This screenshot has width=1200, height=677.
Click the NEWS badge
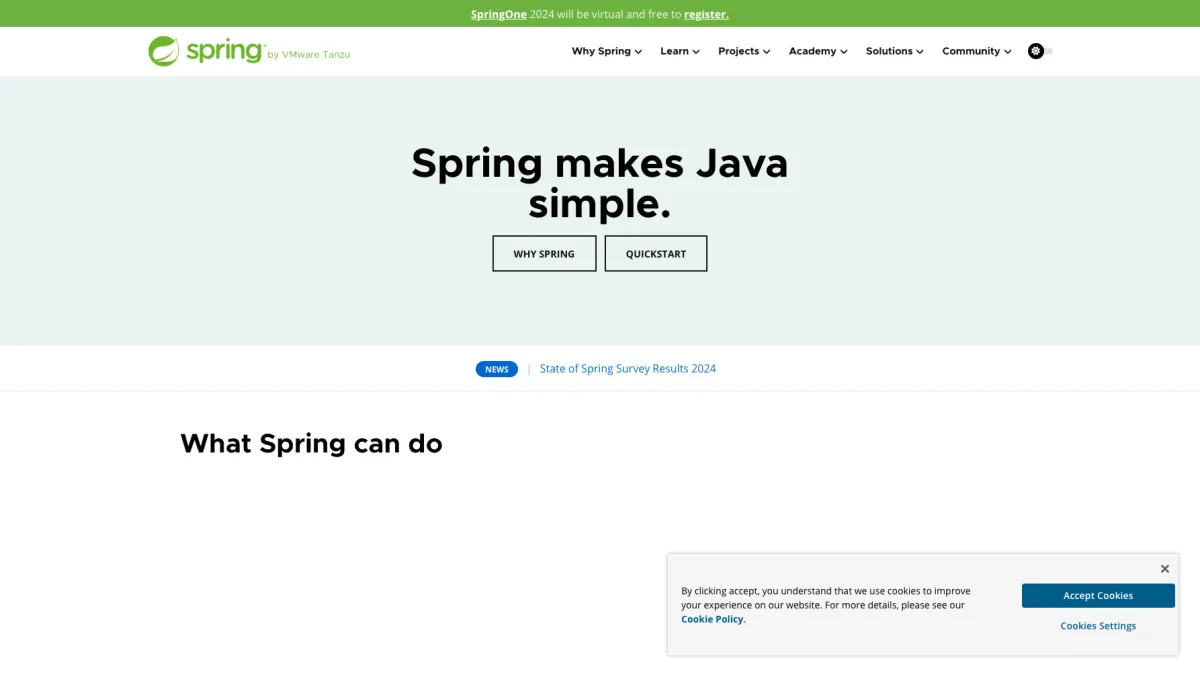pos(497,369)
